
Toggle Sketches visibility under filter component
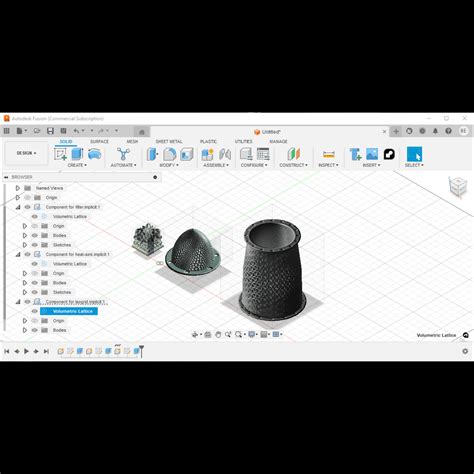point(35,245)
